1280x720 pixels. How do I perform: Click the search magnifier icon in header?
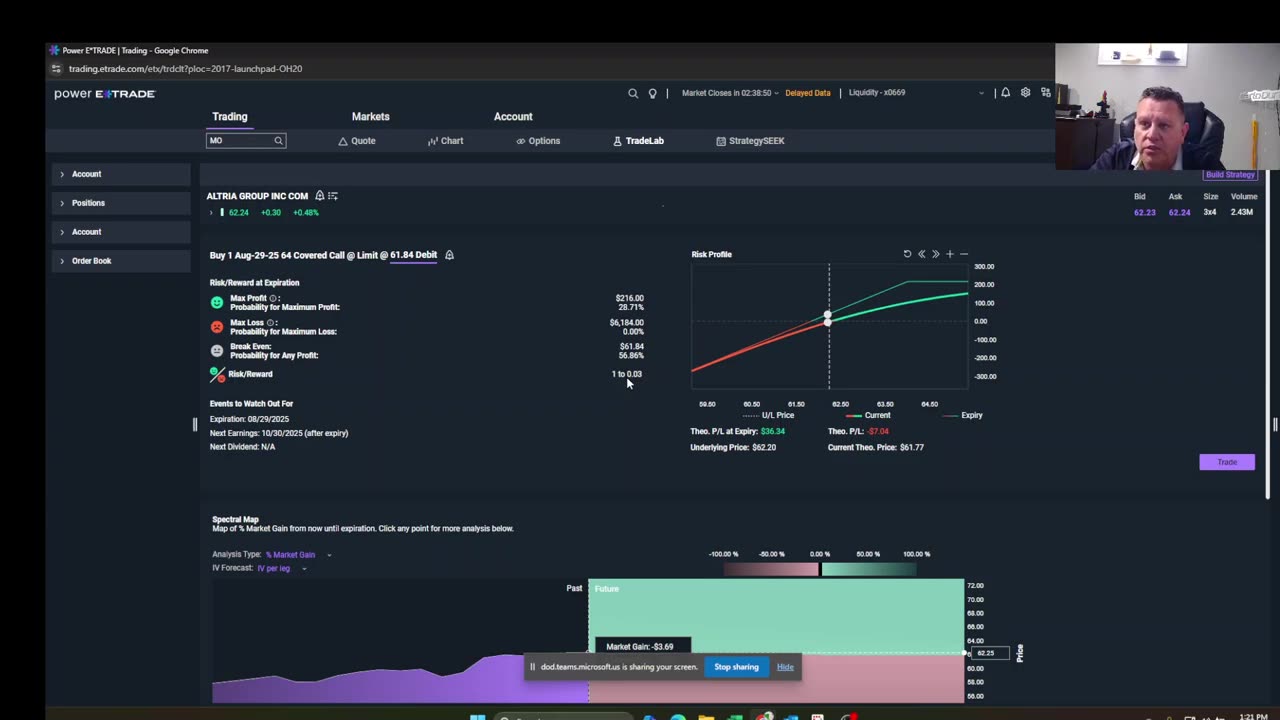(633, 93)
